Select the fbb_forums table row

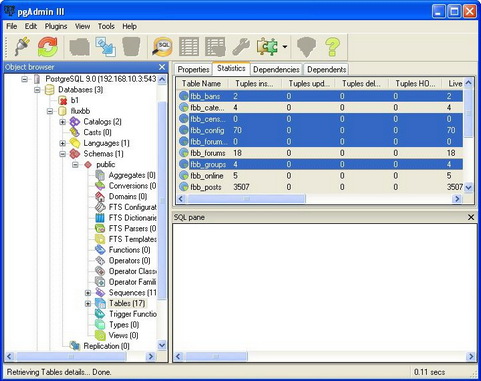coord(321,153)
